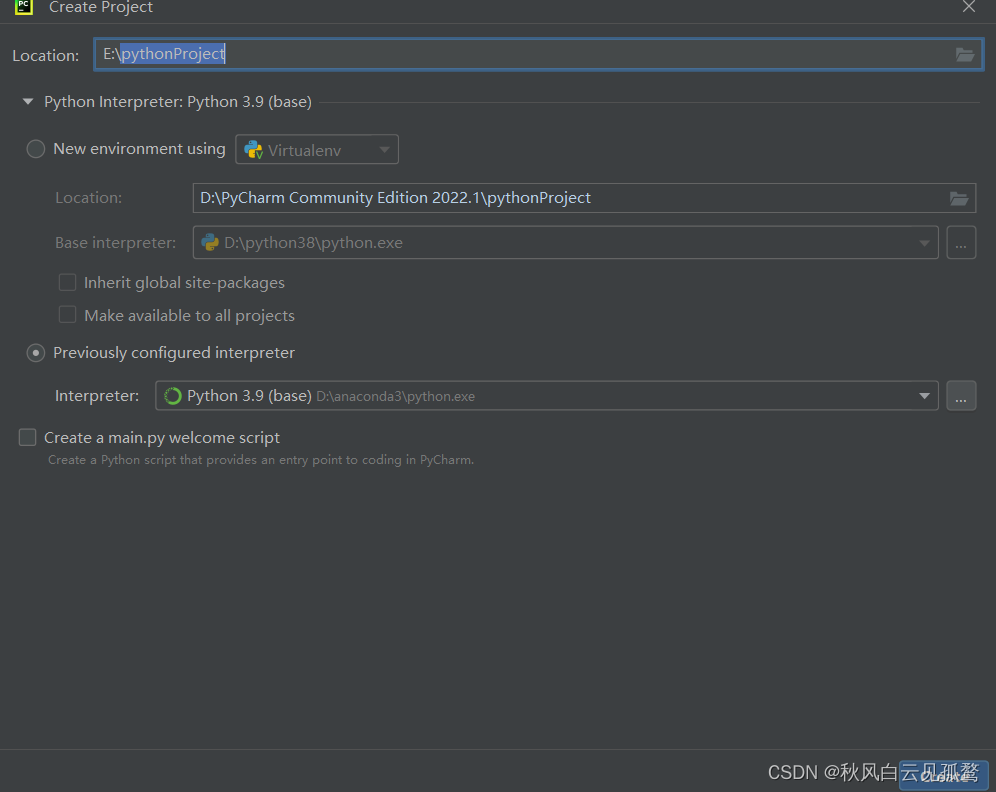Click the Create a main.py welcome script label
The image size is (996, 792).
(162, 438)
